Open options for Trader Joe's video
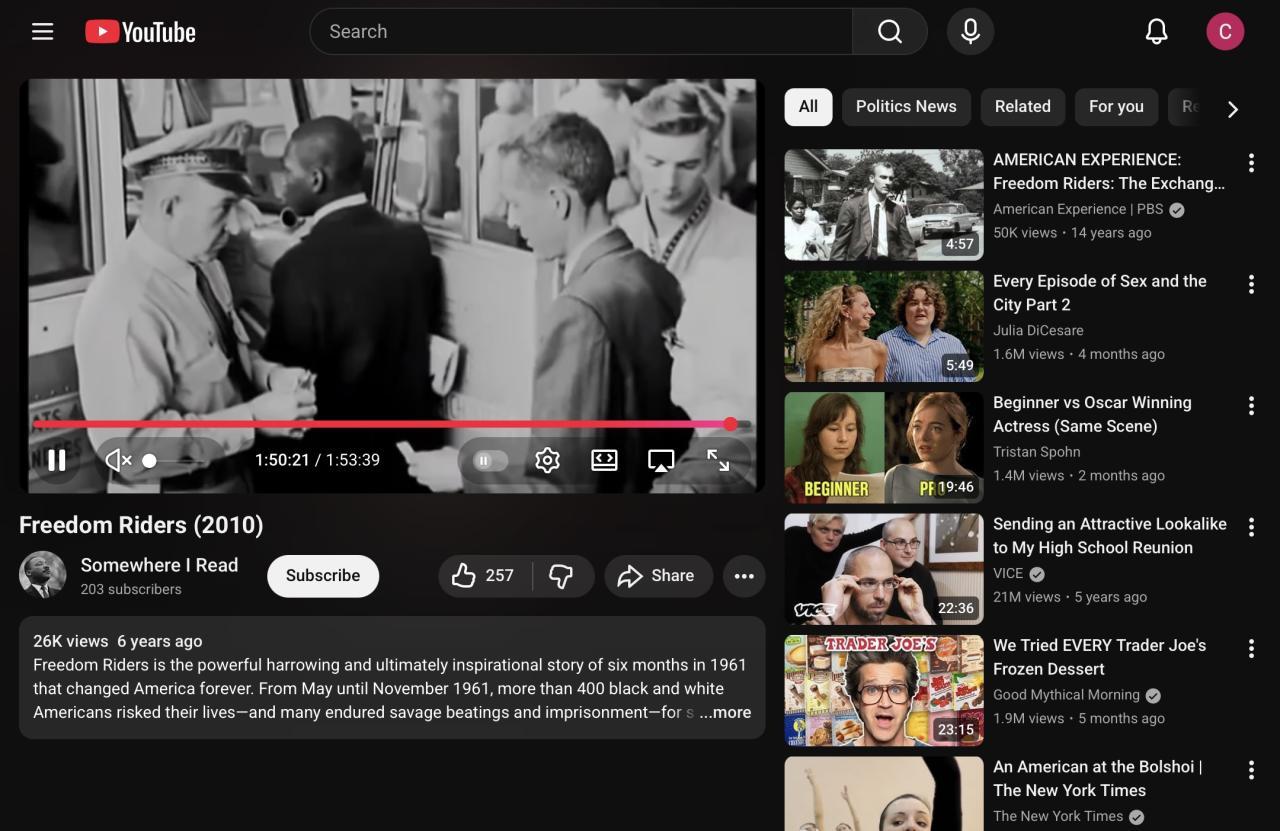The image size is (1280, 831). click(1251, 649)
